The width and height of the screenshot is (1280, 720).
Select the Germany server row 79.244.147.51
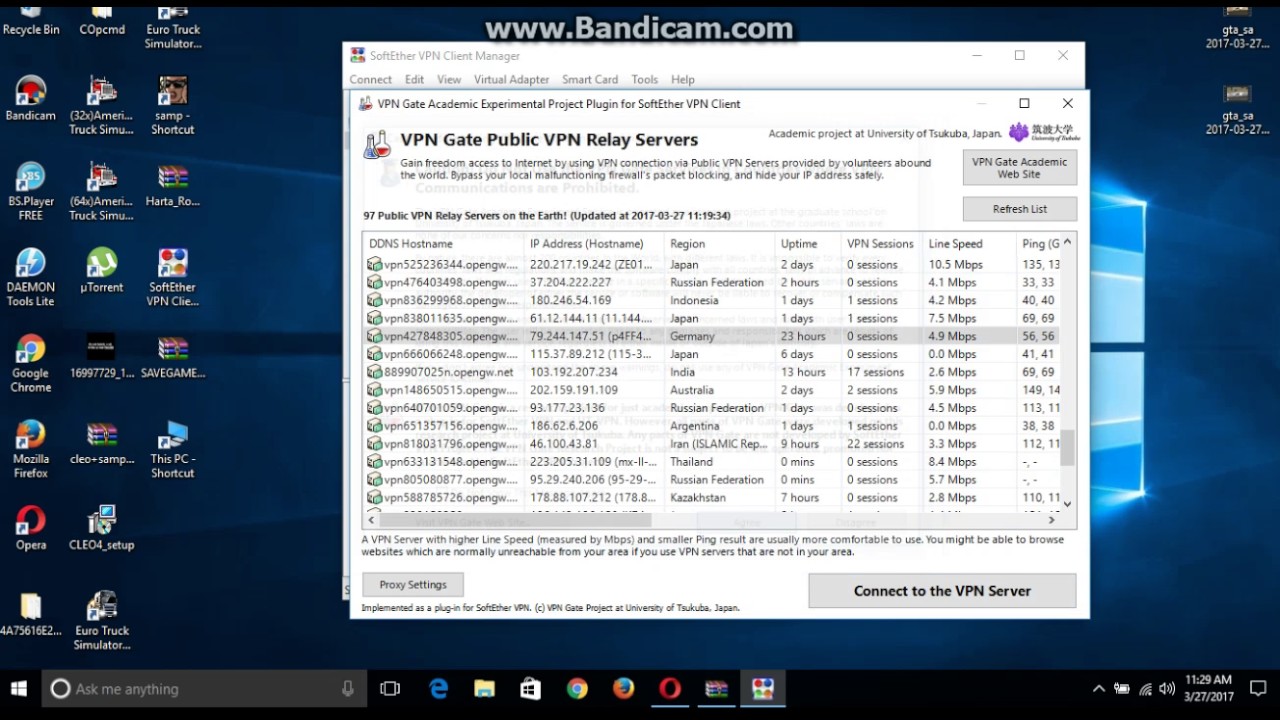click(x=711, y=336)
